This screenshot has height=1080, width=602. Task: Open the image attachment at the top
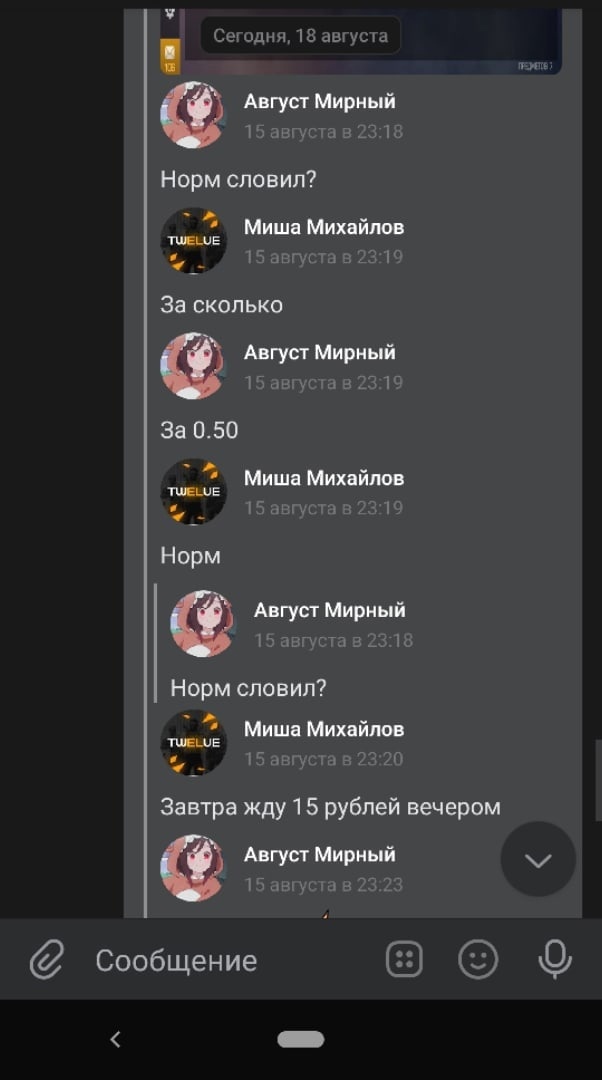coord(361,41)
